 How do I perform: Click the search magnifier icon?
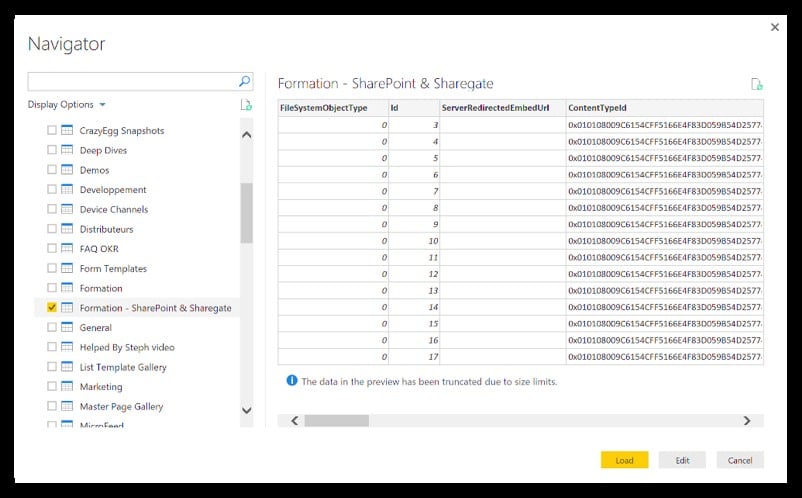pos(244,81)
